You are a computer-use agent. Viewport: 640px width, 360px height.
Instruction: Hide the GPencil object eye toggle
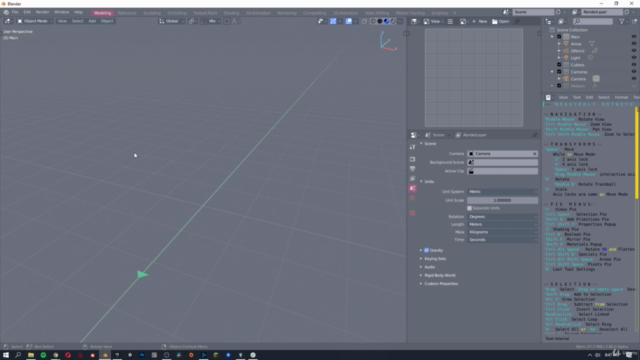click(x=633, y=51)
